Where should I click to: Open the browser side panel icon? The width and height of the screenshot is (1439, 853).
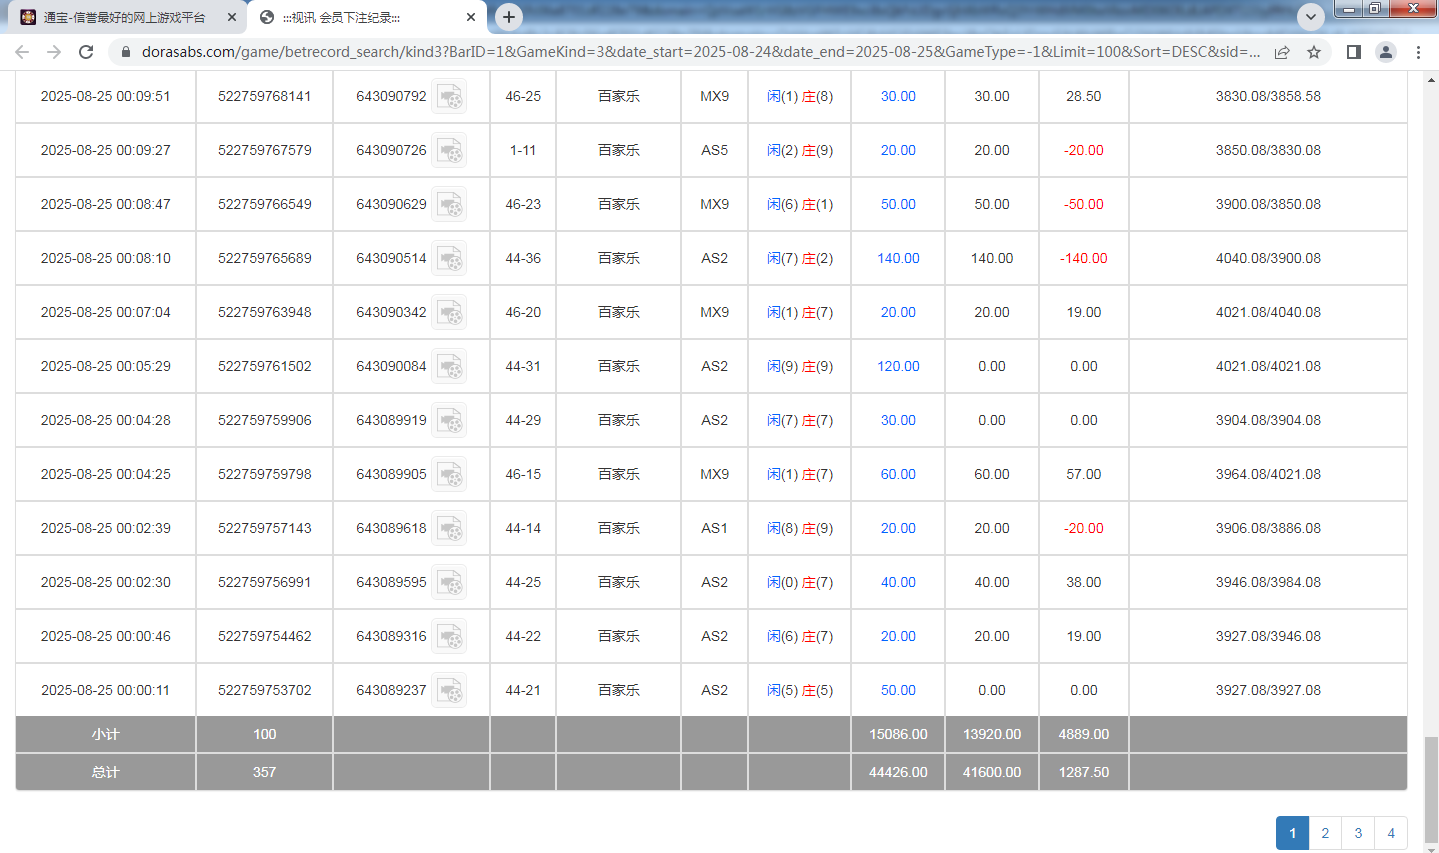[1352, 51]
